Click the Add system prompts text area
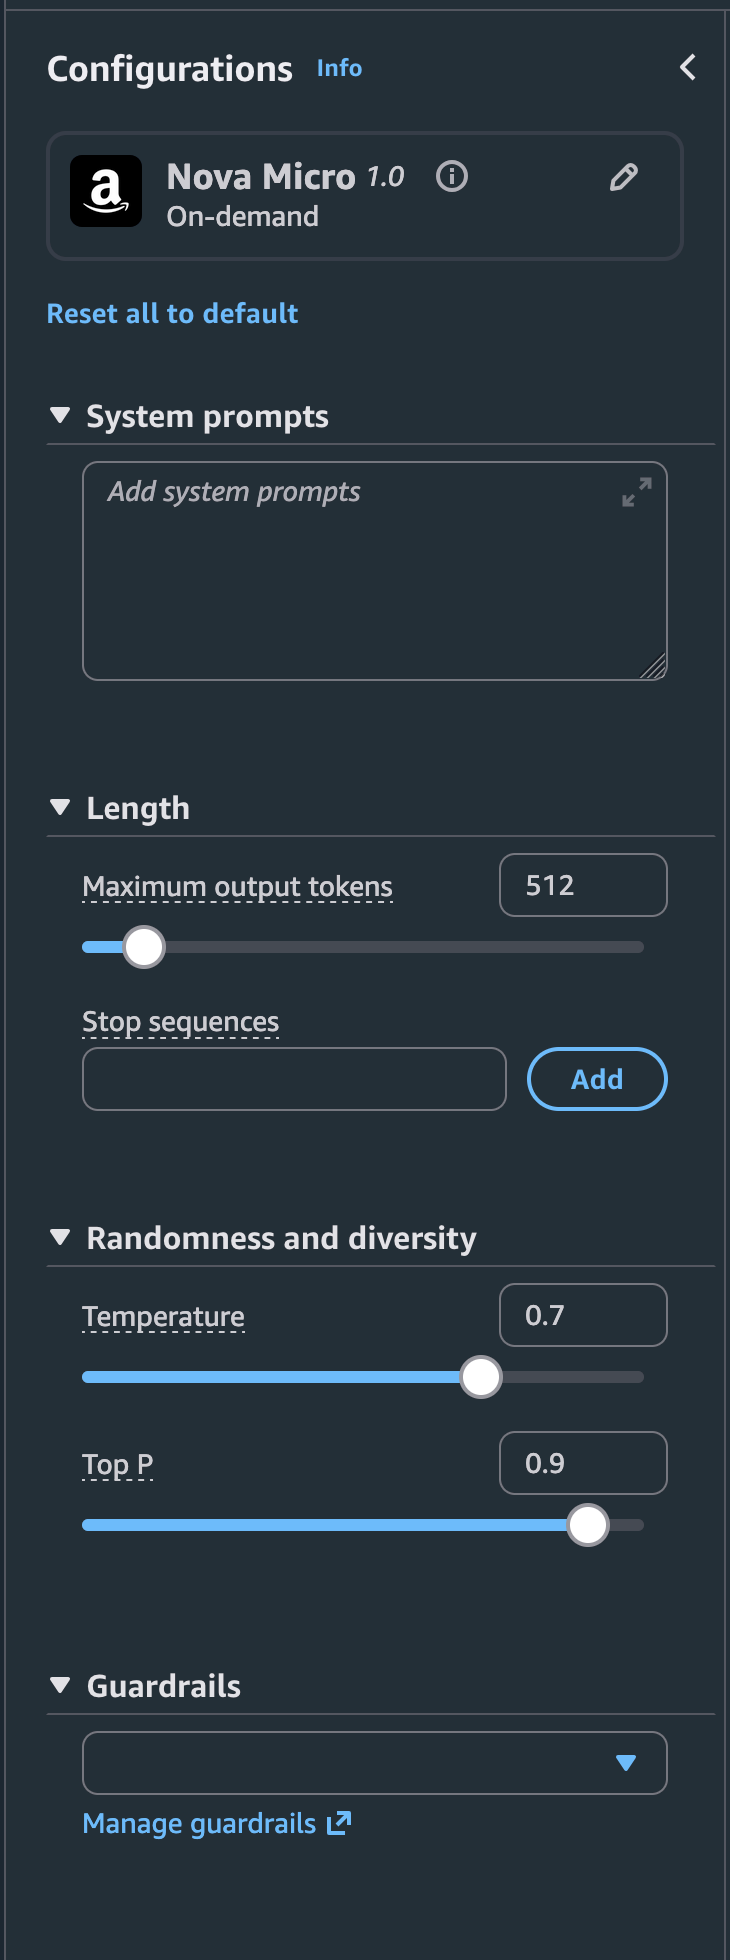 click(x=360, y=580)
